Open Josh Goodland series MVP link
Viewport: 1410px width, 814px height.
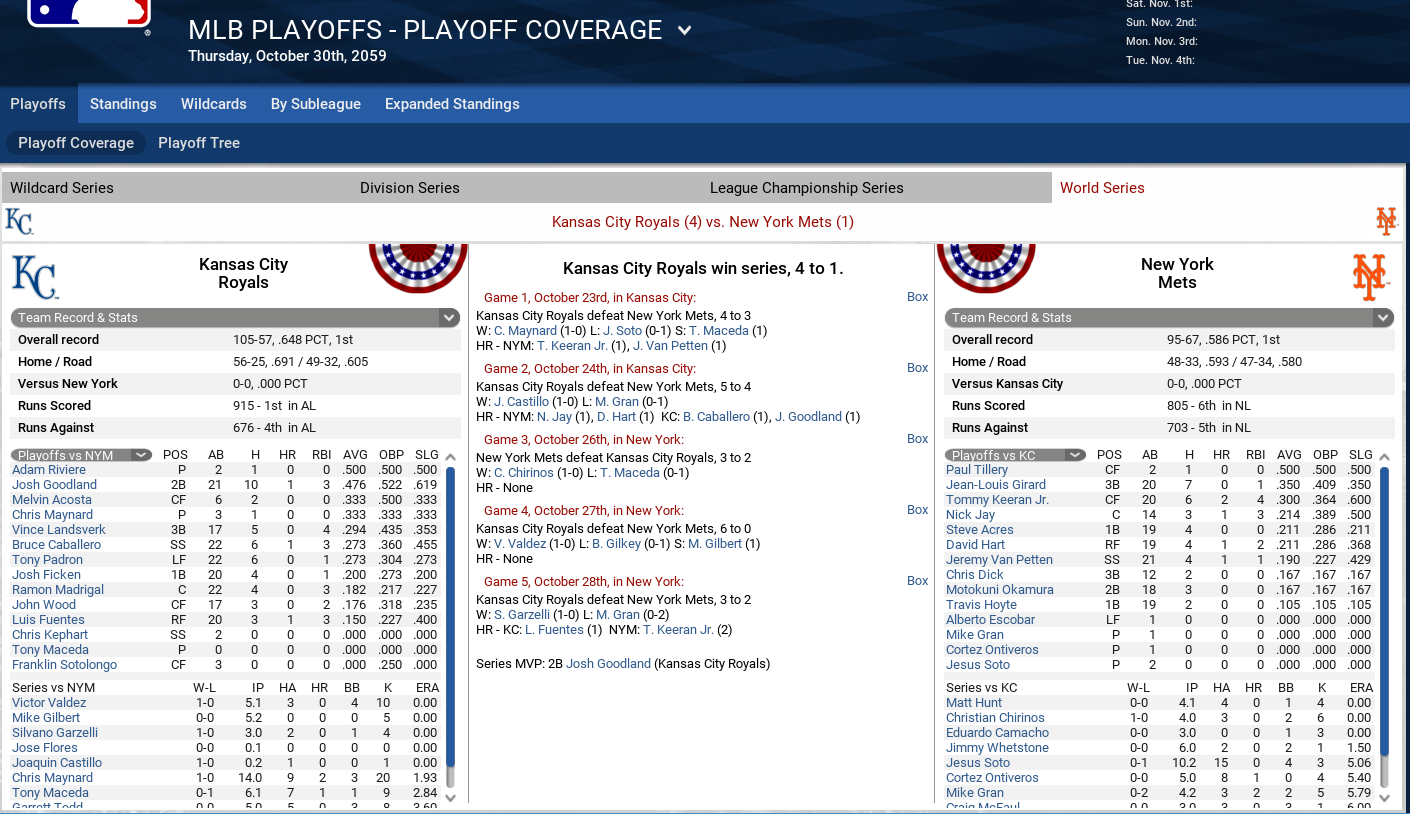click(x=608, y=664)
